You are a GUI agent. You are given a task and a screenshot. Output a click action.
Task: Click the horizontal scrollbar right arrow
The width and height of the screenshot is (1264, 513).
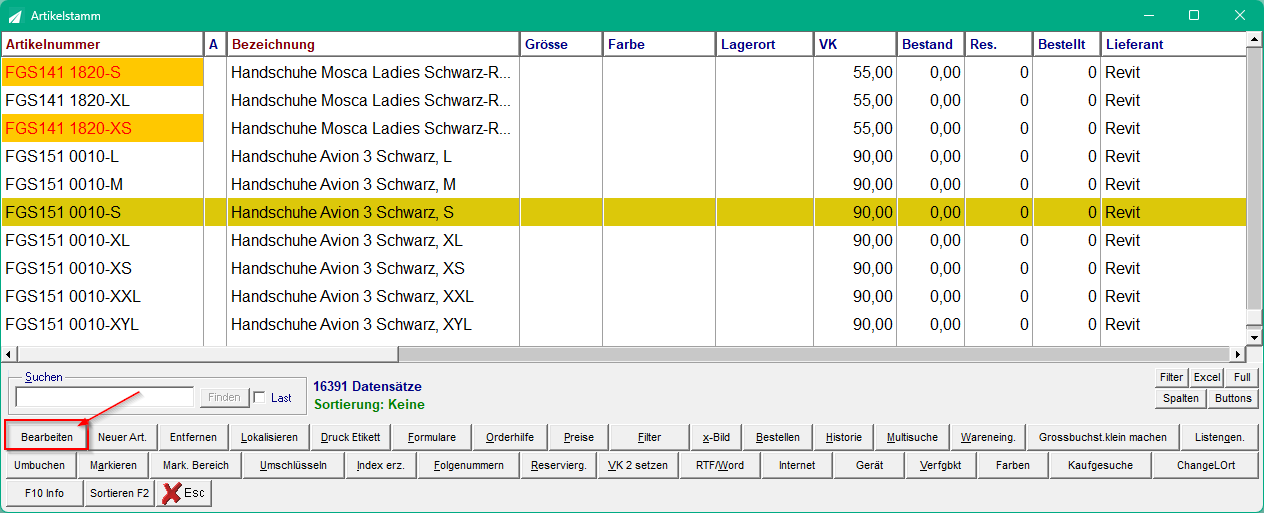tap(1237, 354)
